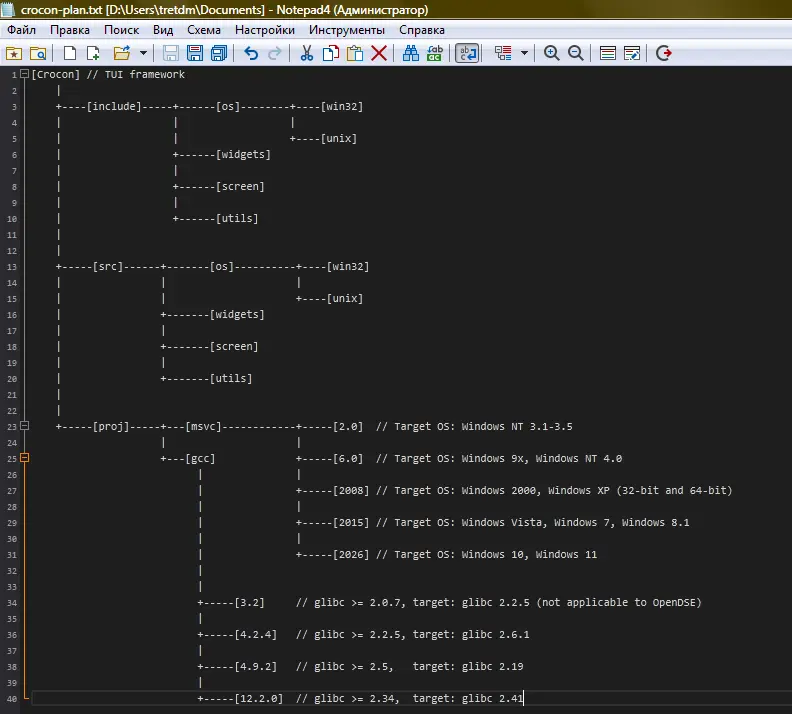Click the greyed-out Save icon

point(171,53)
